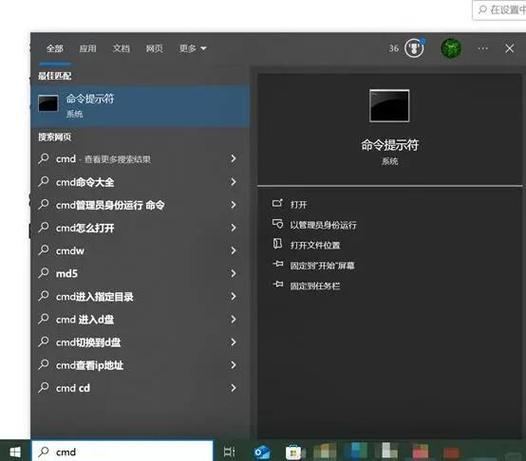The height and width of the screenshot is (461, 526).
Task: Expand the chevron for md5
Action: tap(233, 273)
